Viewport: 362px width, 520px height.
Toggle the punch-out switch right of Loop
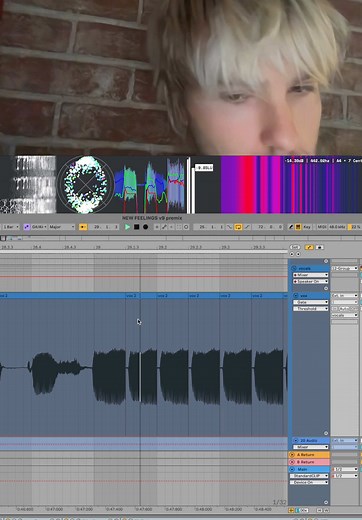click(247, 227)
